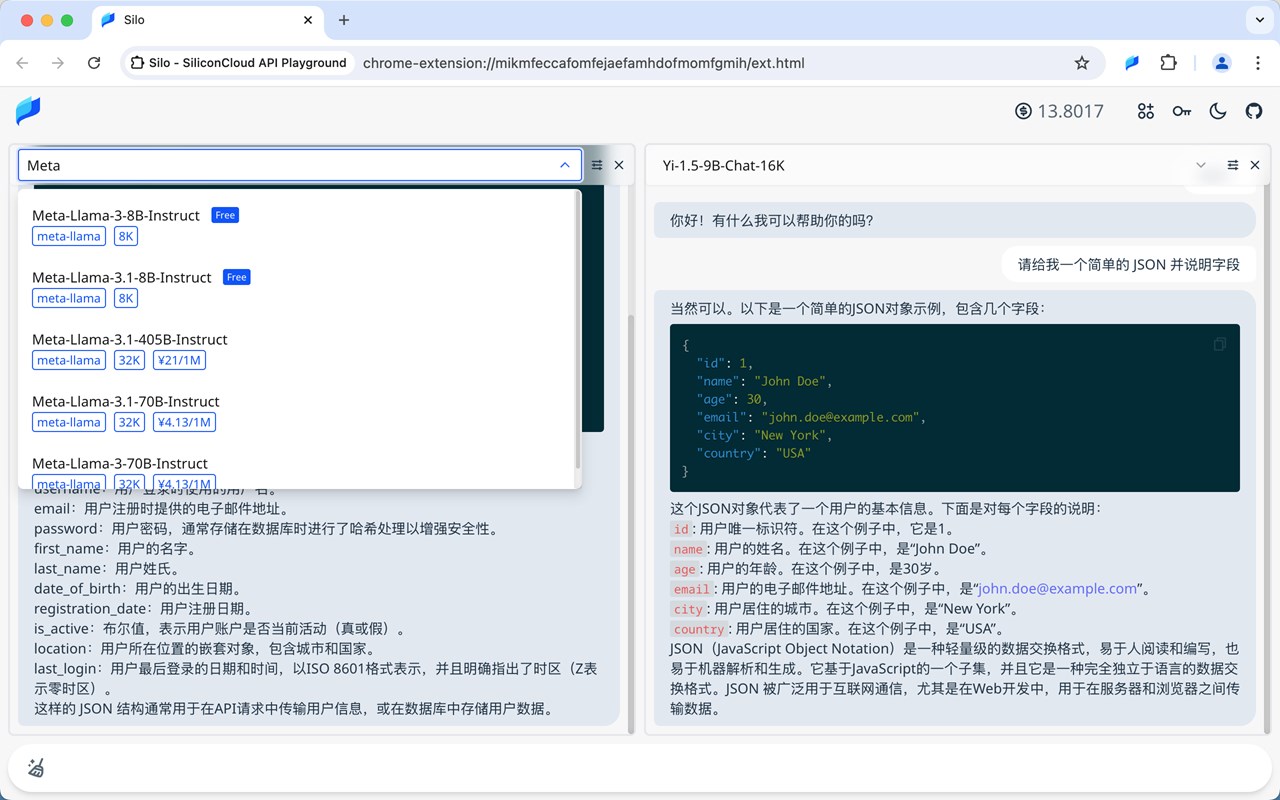Copy the JSON code block
The image size is (1280, 800).
(x=1220, y=344)
